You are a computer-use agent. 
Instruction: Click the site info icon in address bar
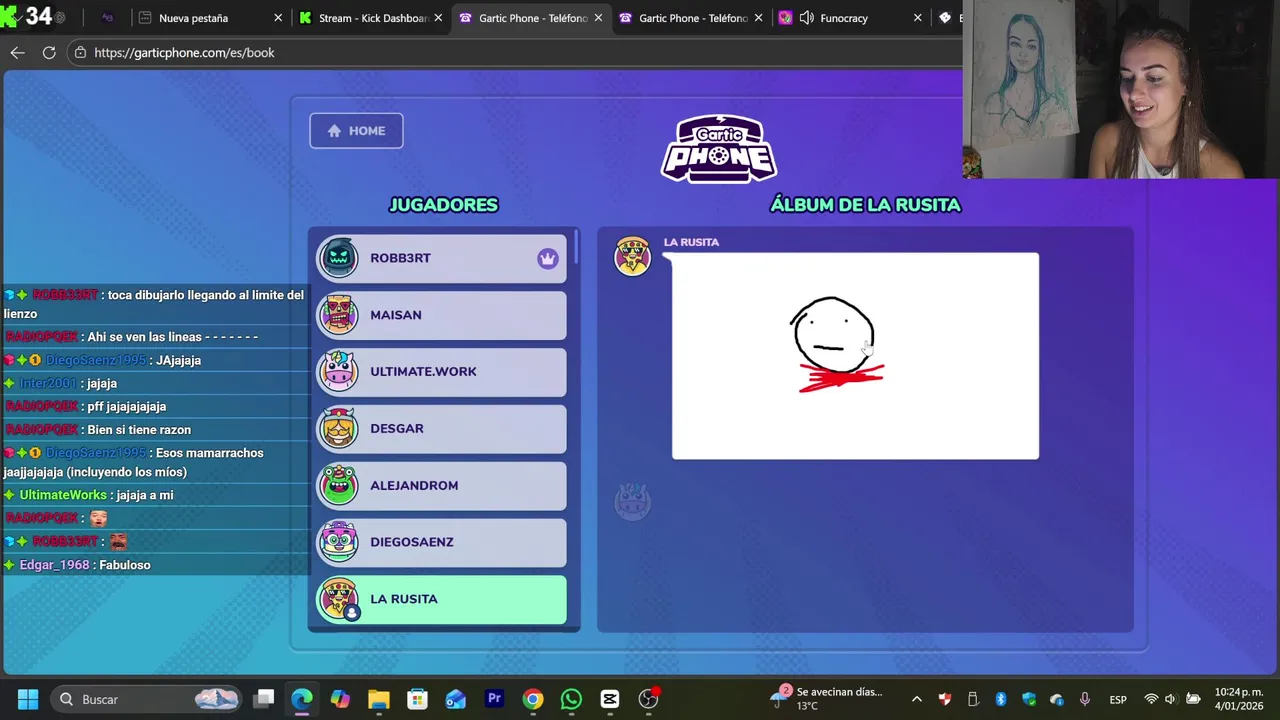tap(81, 52)
